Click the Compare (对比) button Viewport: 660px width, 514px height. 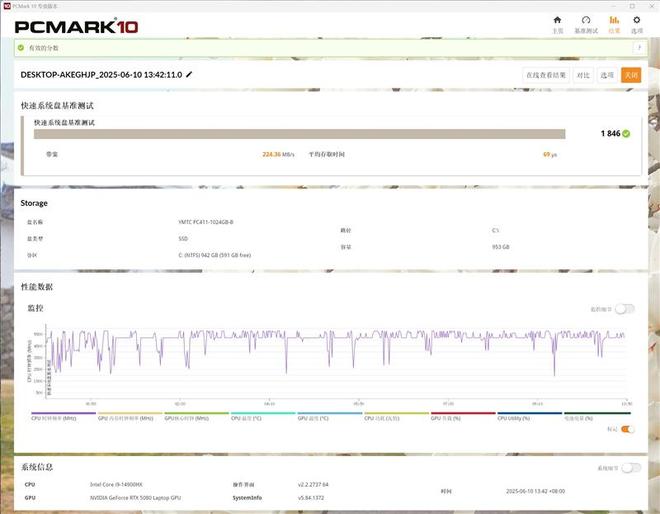pos(582,75)
